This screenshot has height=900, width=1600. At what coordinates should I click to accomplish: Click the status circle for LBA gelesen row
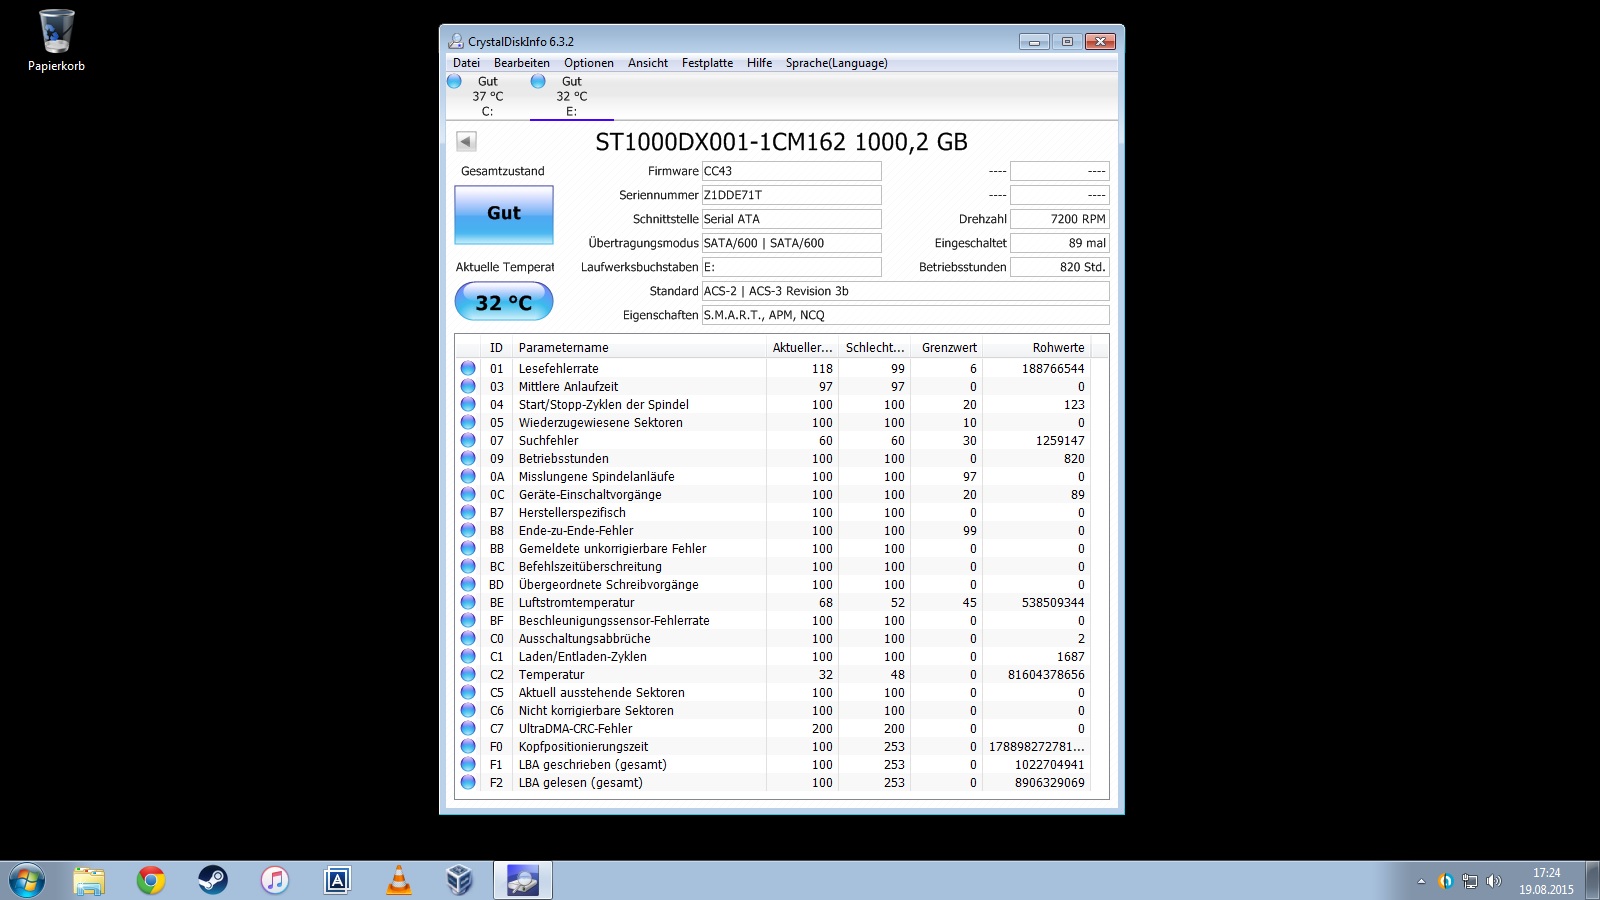(x=468, y=782)
